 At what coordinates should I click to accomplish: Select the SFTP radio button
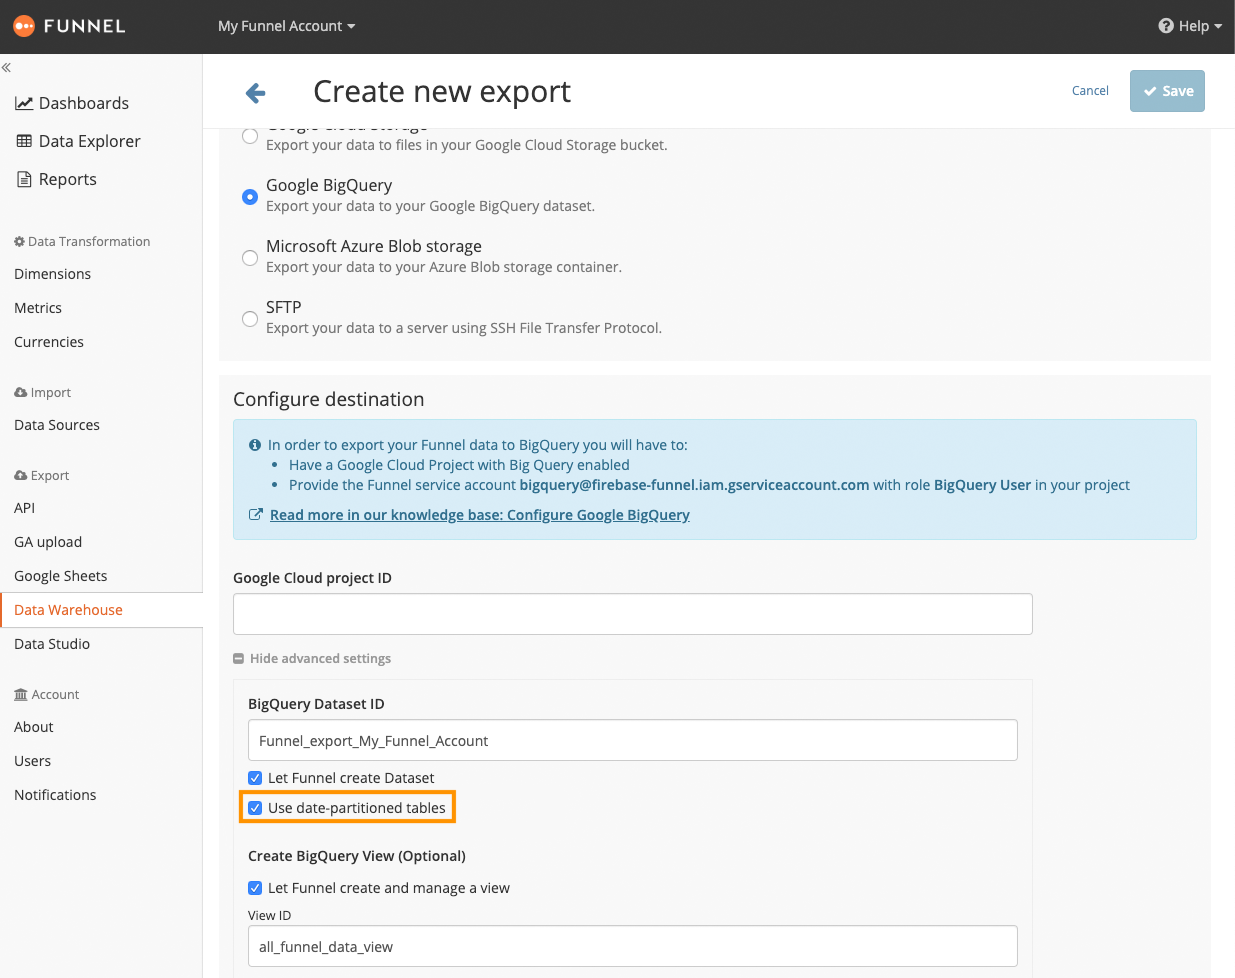[250, 319]
